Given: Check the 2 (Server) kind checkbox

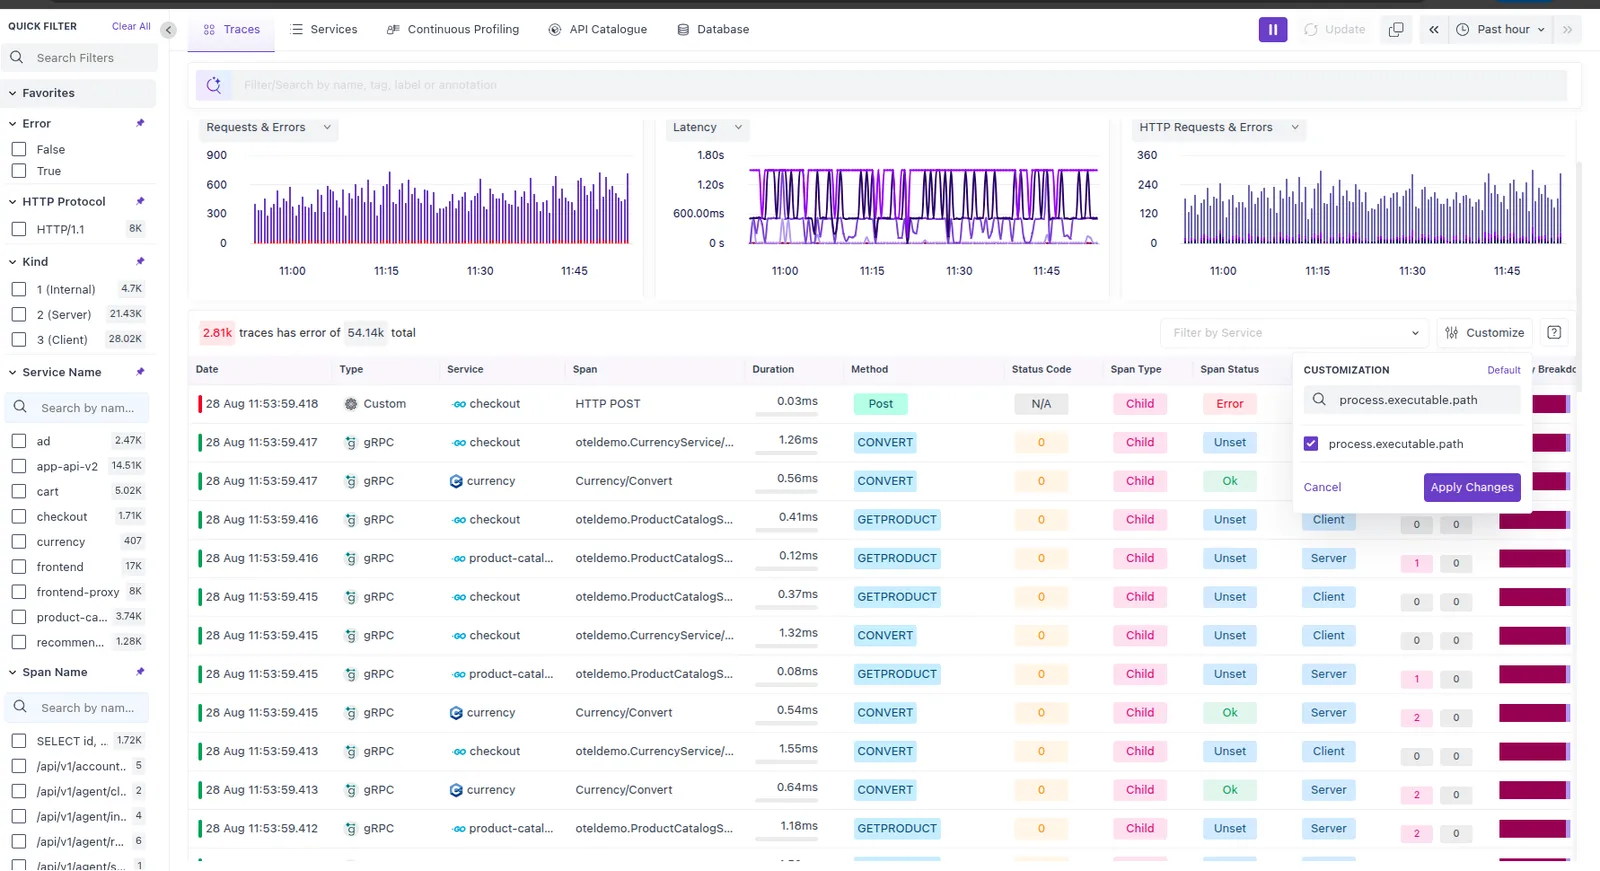Looking at the screenshot, I should pyautogui.click(x=18, y=314).
